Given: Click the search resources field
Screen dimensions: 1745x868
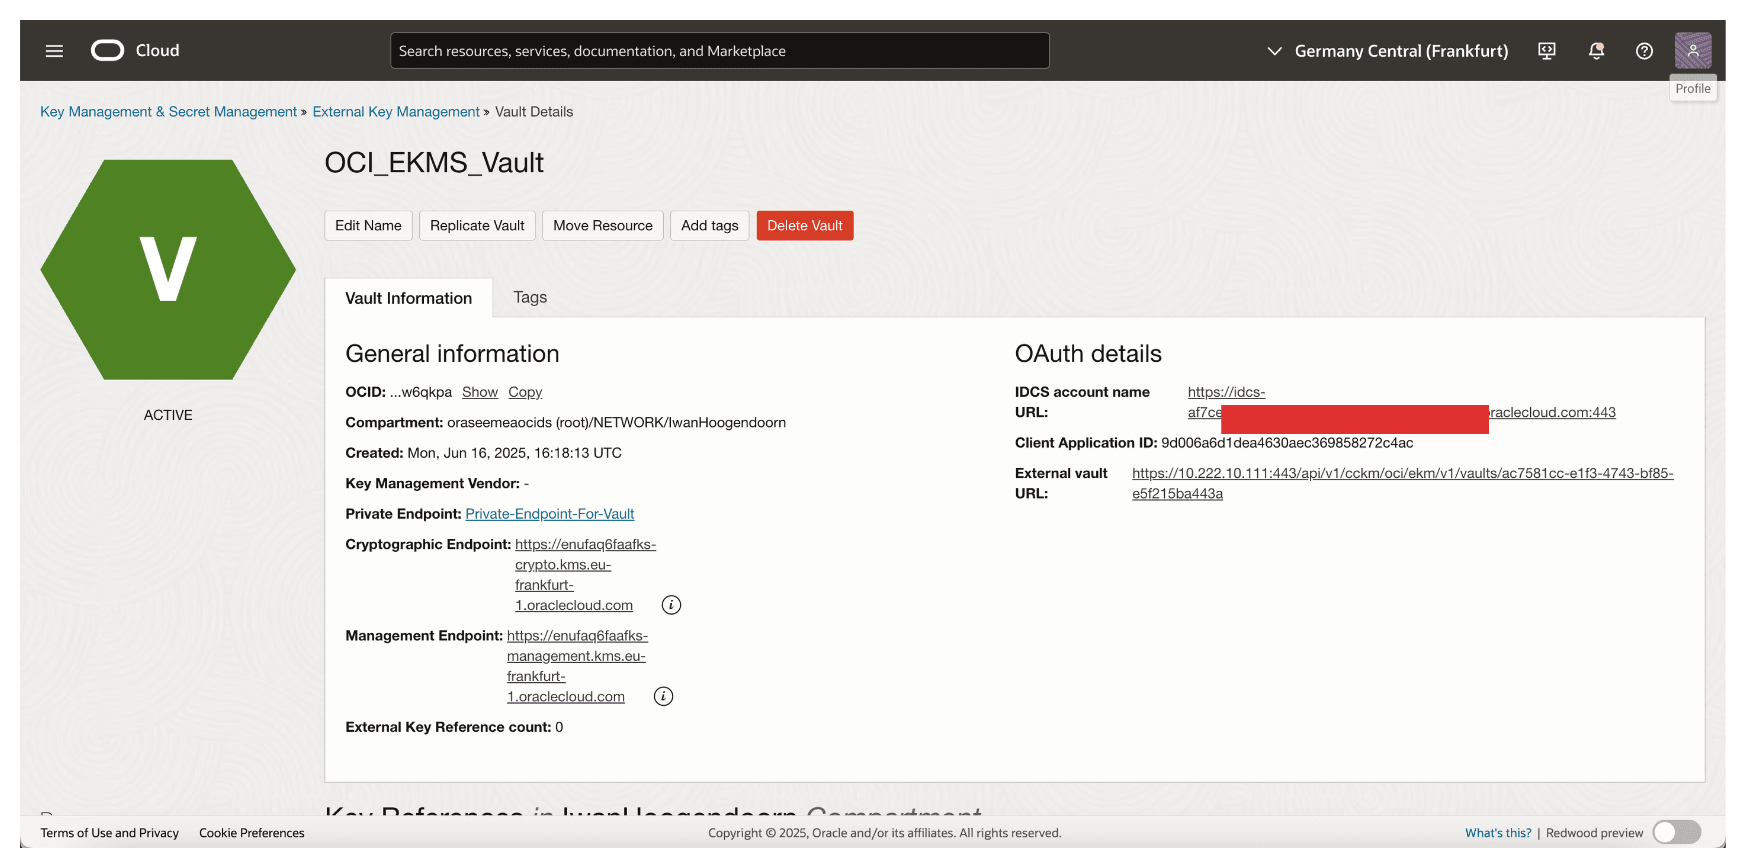Looking at the screenshot, I should (720, 51).
